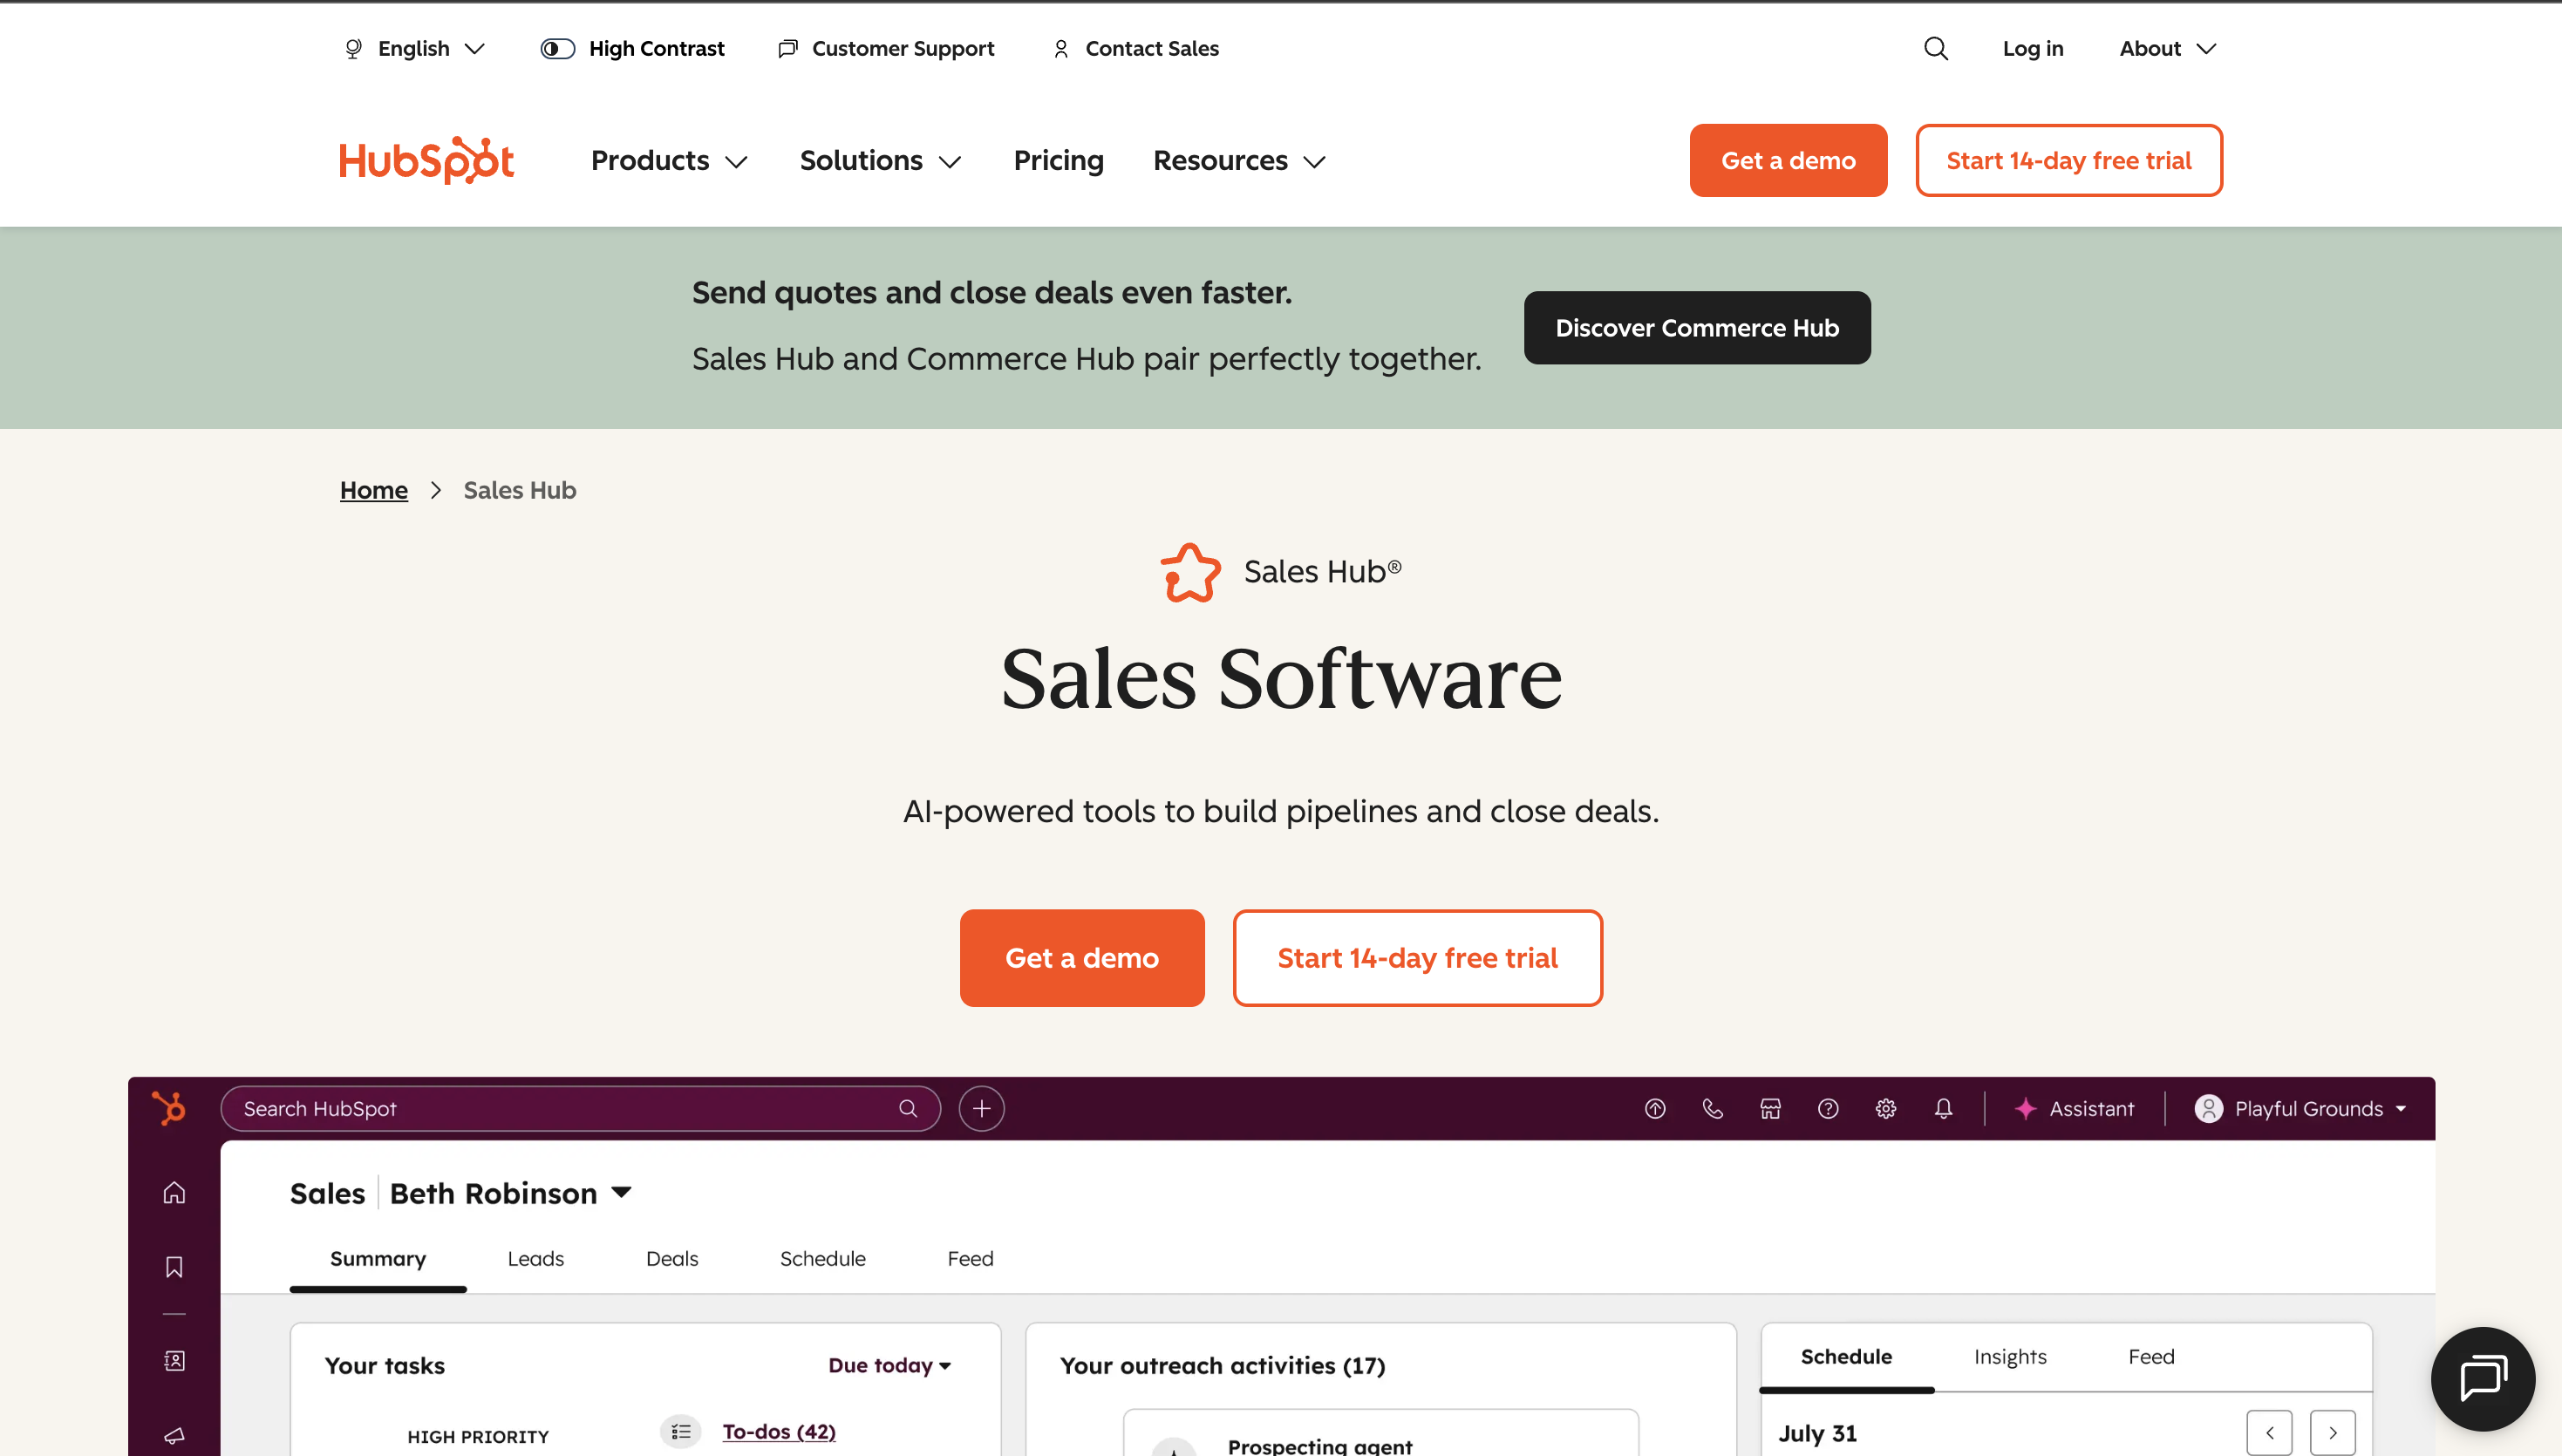This screenshot has width=2562, height=1456.
Task: Click the Home breadcrumb link
Action: [374, 490]
